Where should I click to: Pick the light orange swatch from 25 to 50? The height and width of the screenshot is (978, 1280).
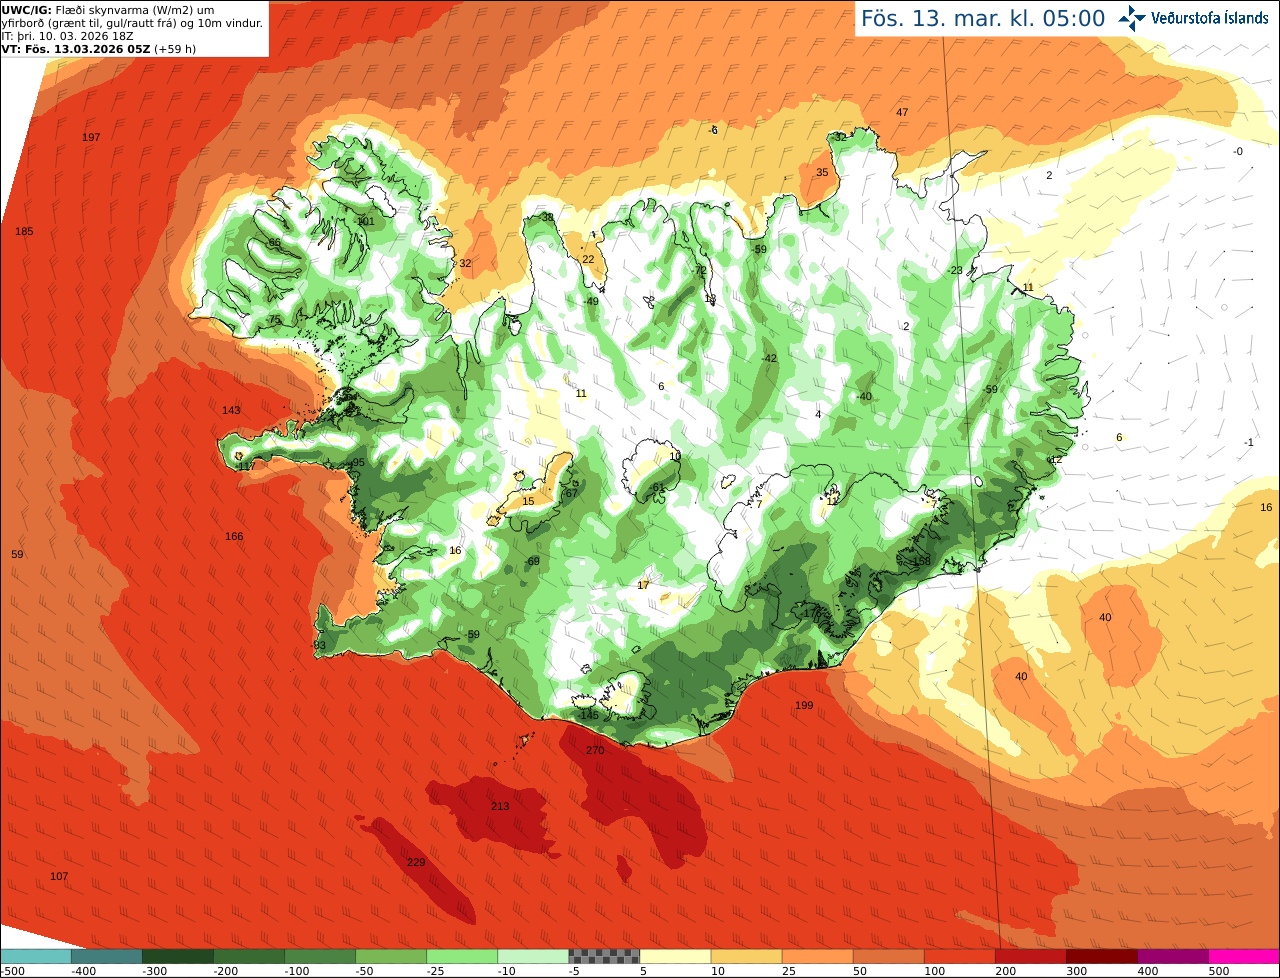tap(817, 957)
